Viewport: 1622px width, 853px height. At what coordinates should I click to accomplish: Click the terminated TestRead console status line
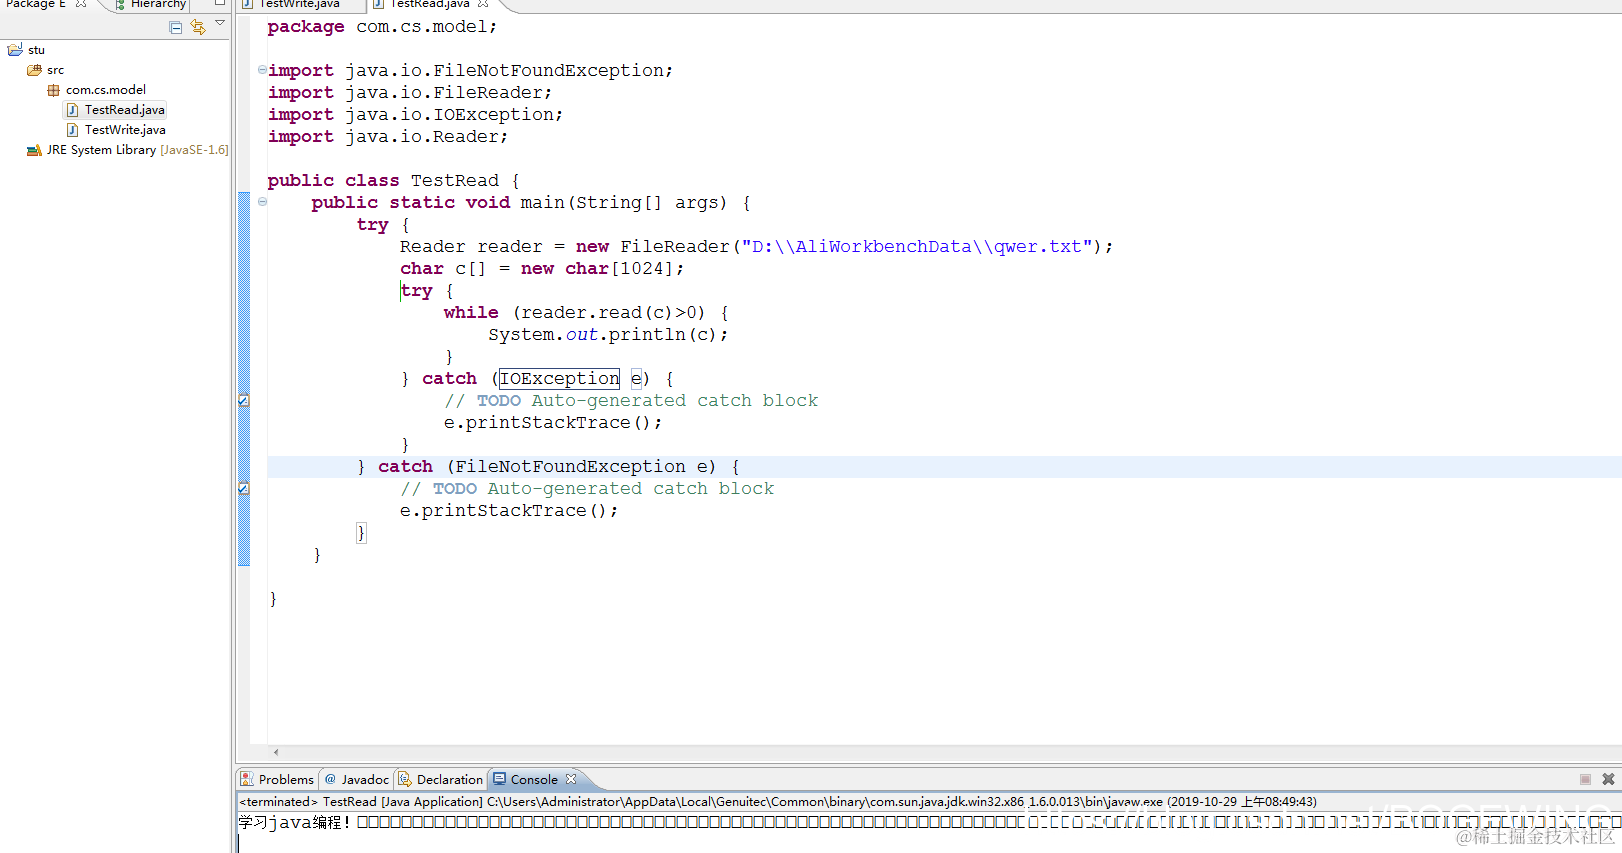778,802
